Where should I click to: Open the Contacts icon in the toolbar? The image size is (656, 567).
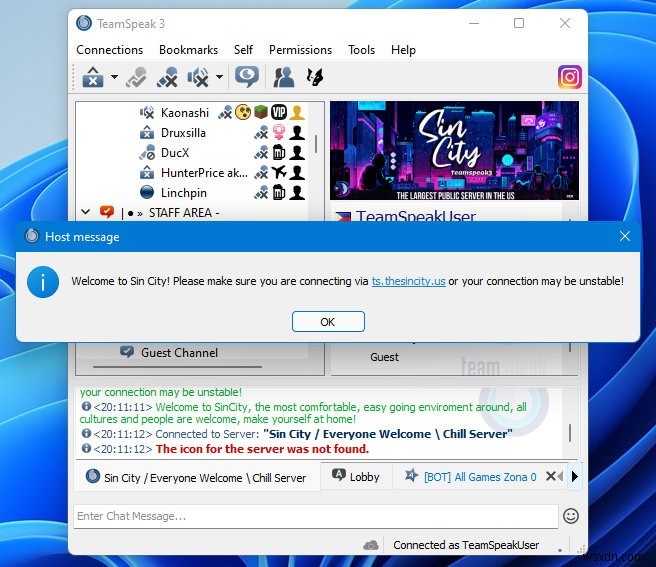[283, 77]
